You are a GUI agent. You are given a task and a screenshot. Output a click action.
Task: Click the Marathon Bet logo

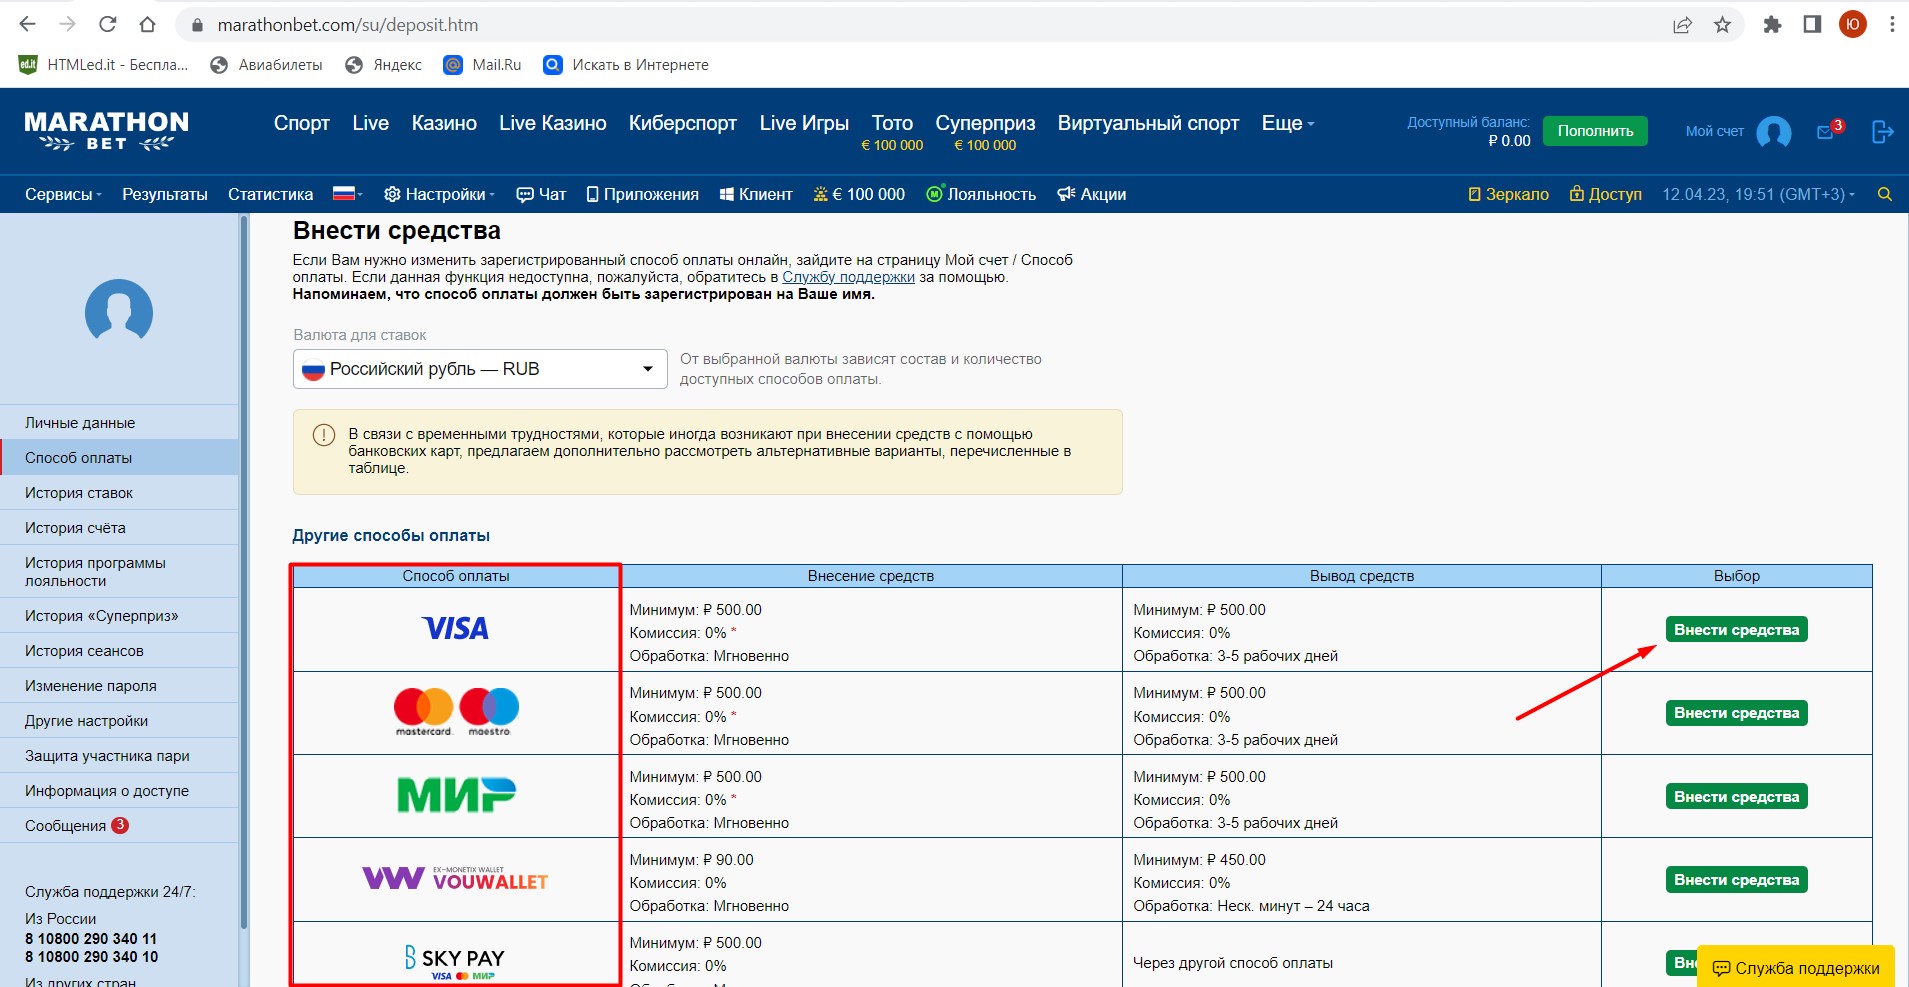pyautogui.click(x=106, y=131)
